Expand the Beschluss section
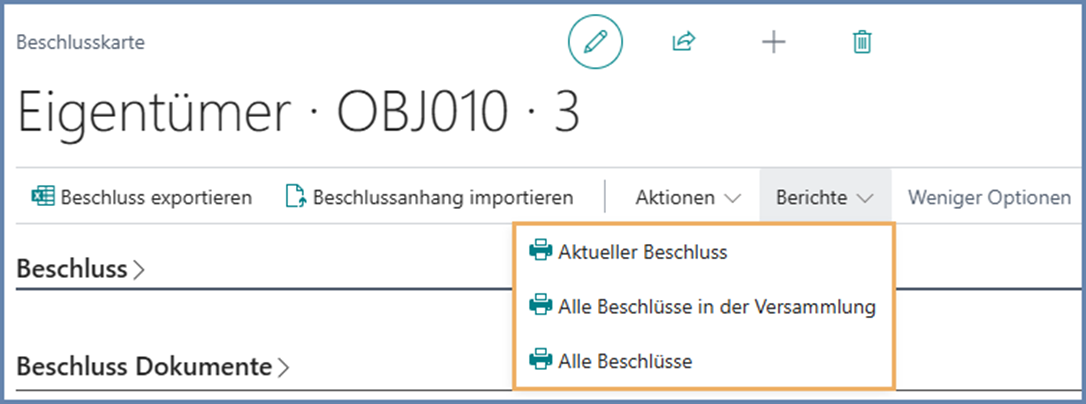This screenshot has width=1086, height=404. pos(80,269)
